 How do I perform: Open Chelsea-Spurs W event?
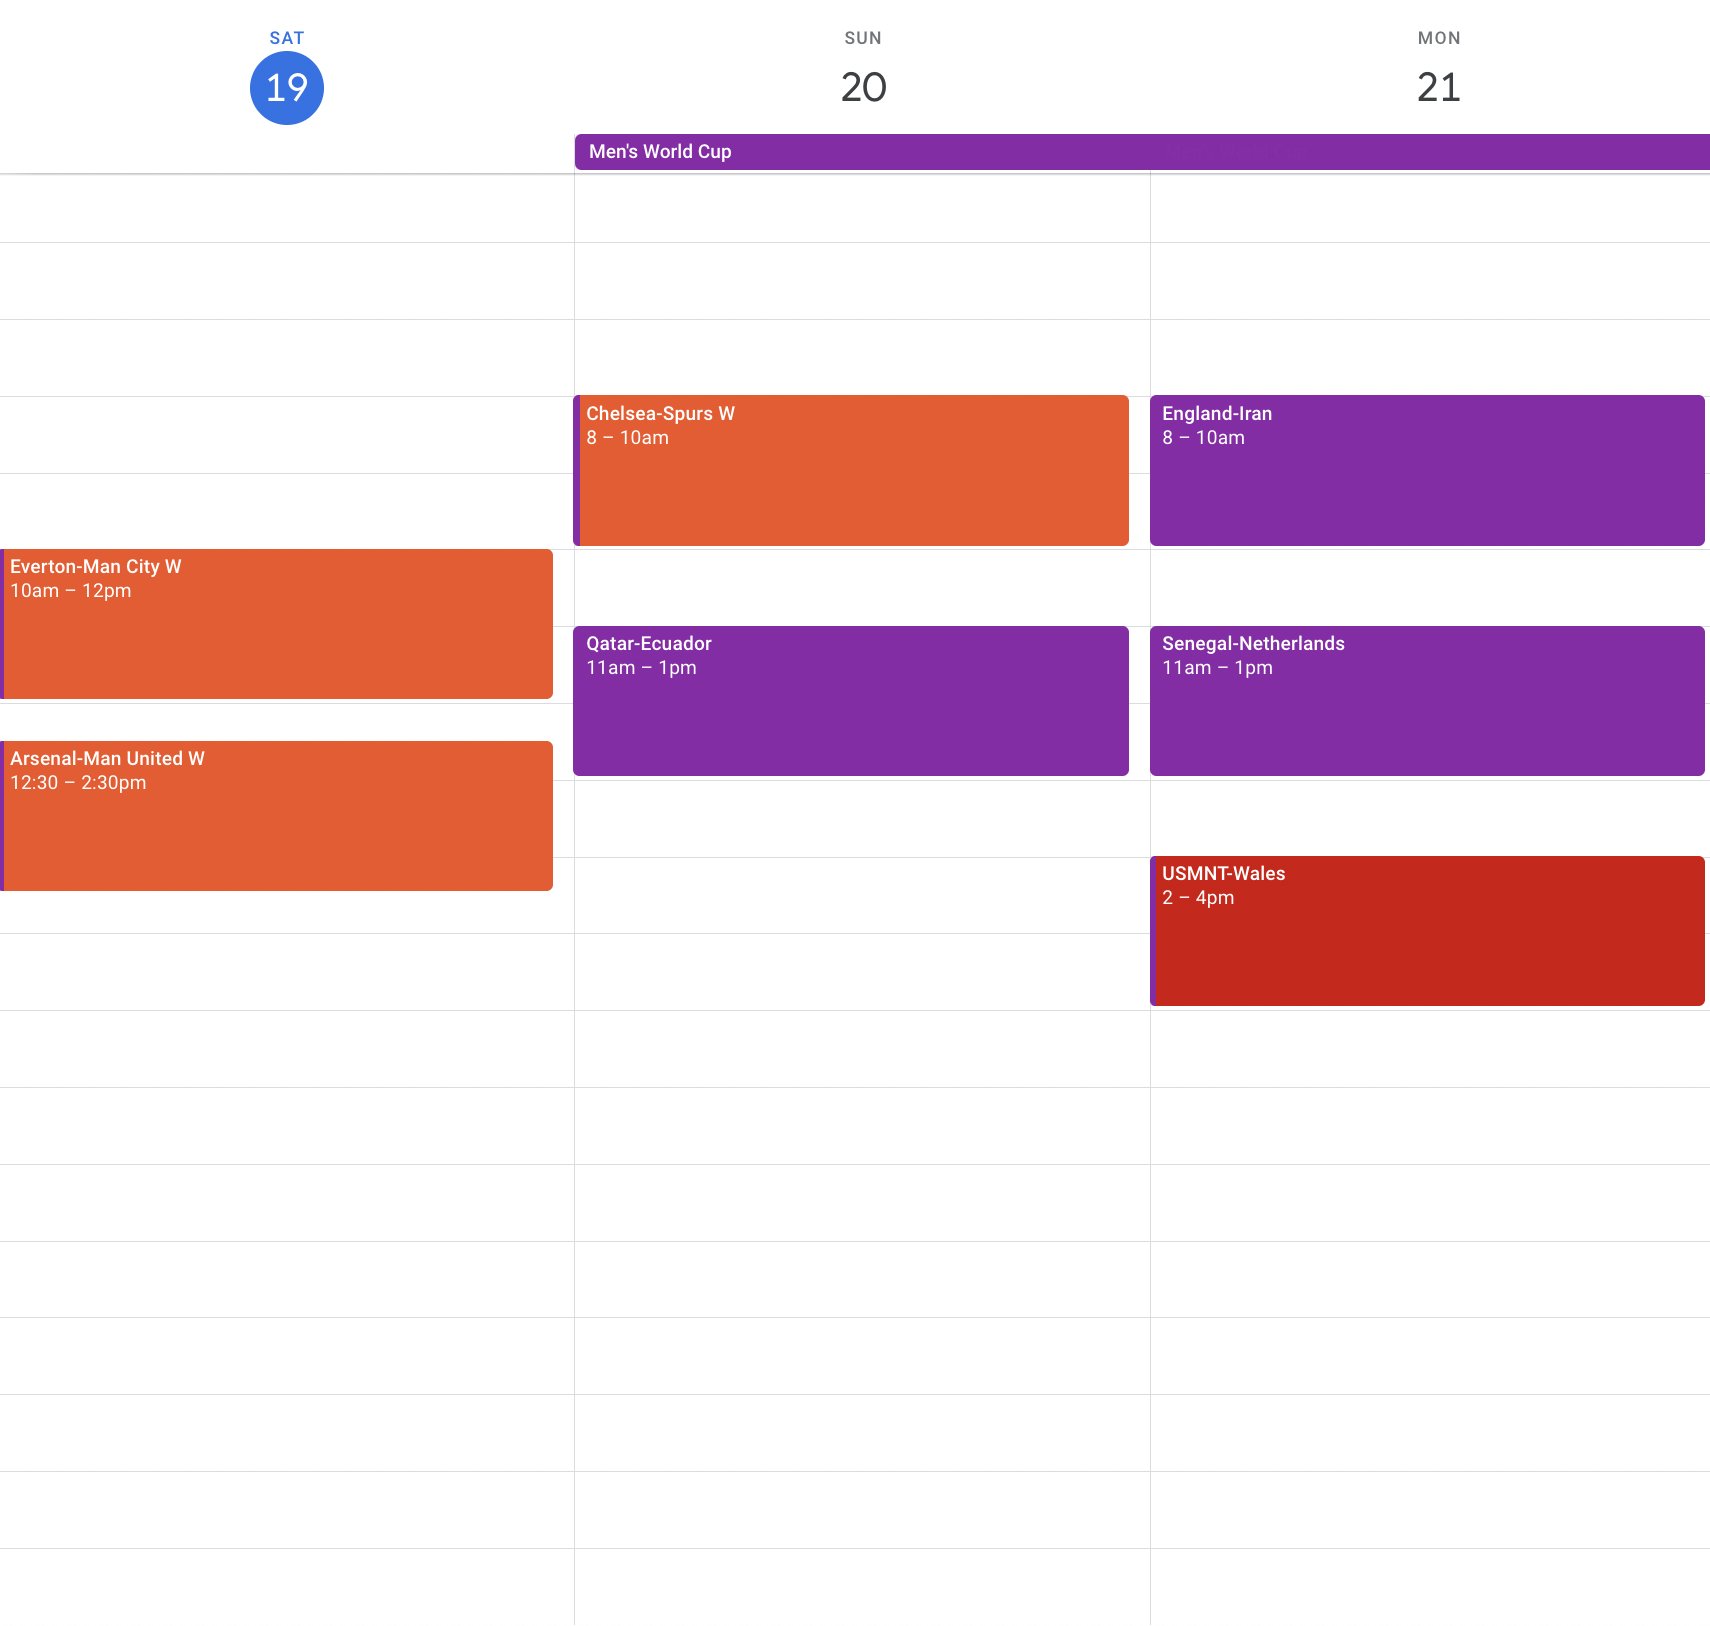coord(851,470)
